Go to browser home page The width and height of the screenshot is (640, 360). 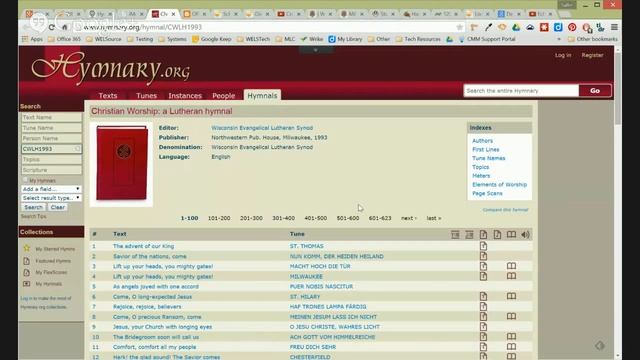[64, 27]
